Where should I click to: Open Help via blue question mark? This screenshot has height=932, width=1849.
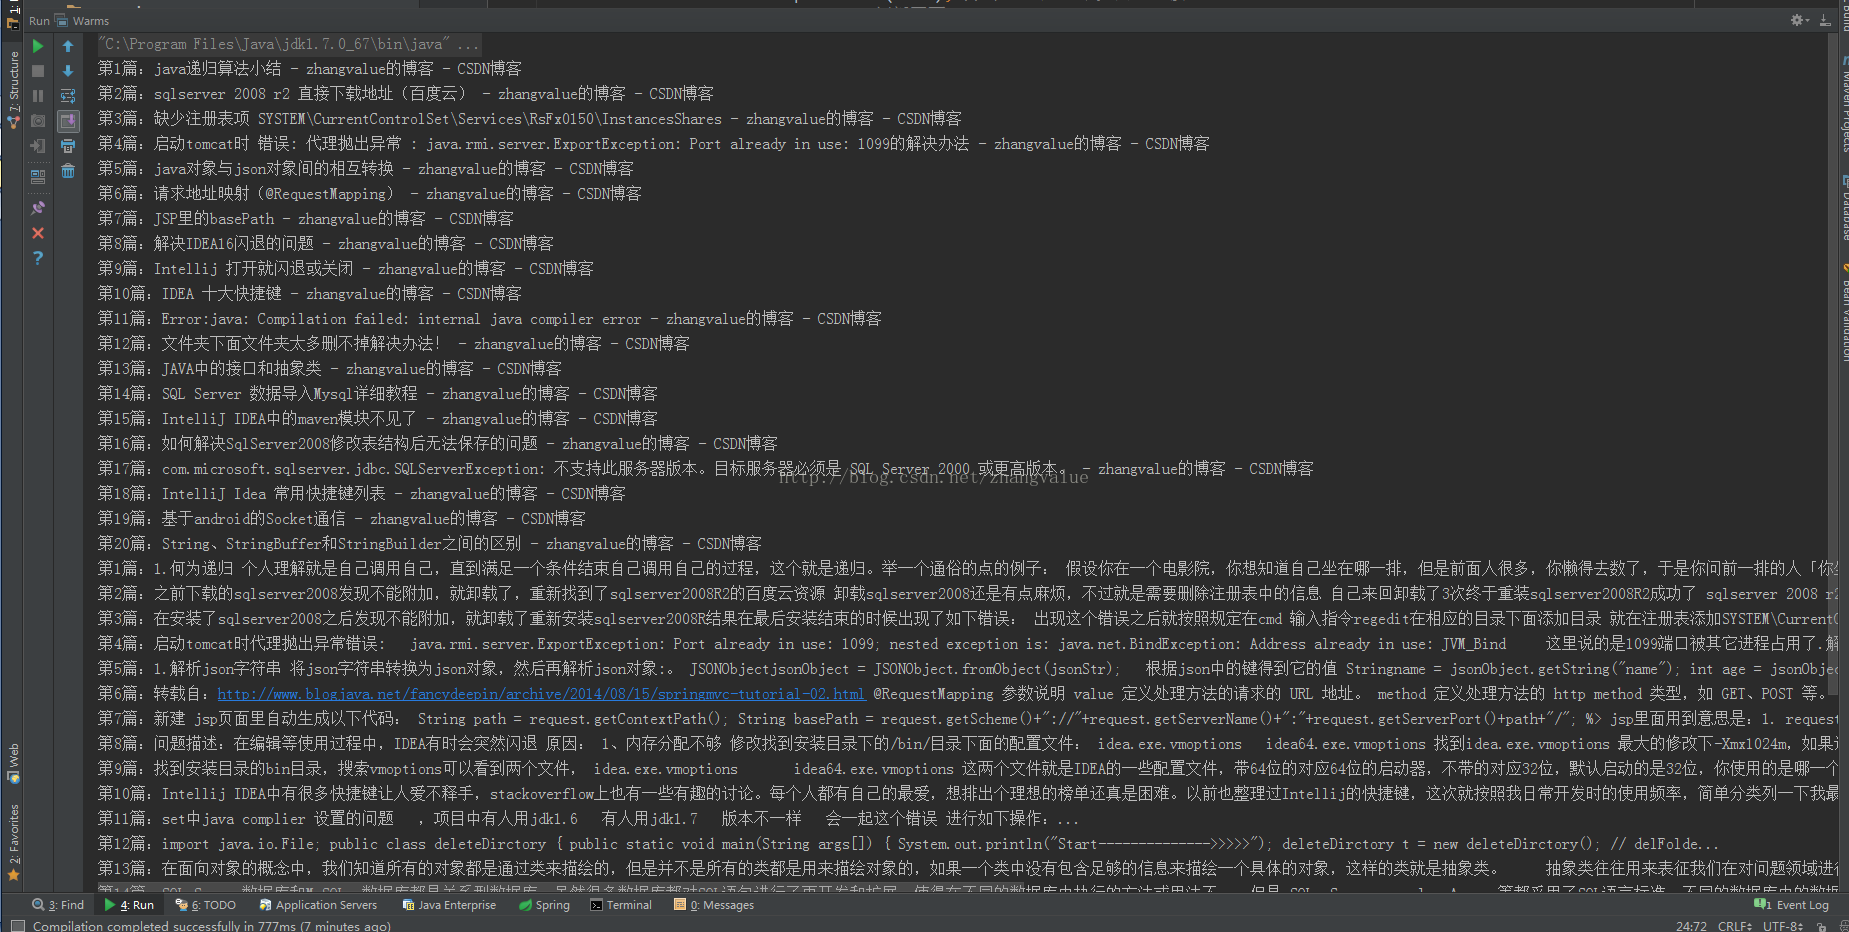[x=38, y=258]
